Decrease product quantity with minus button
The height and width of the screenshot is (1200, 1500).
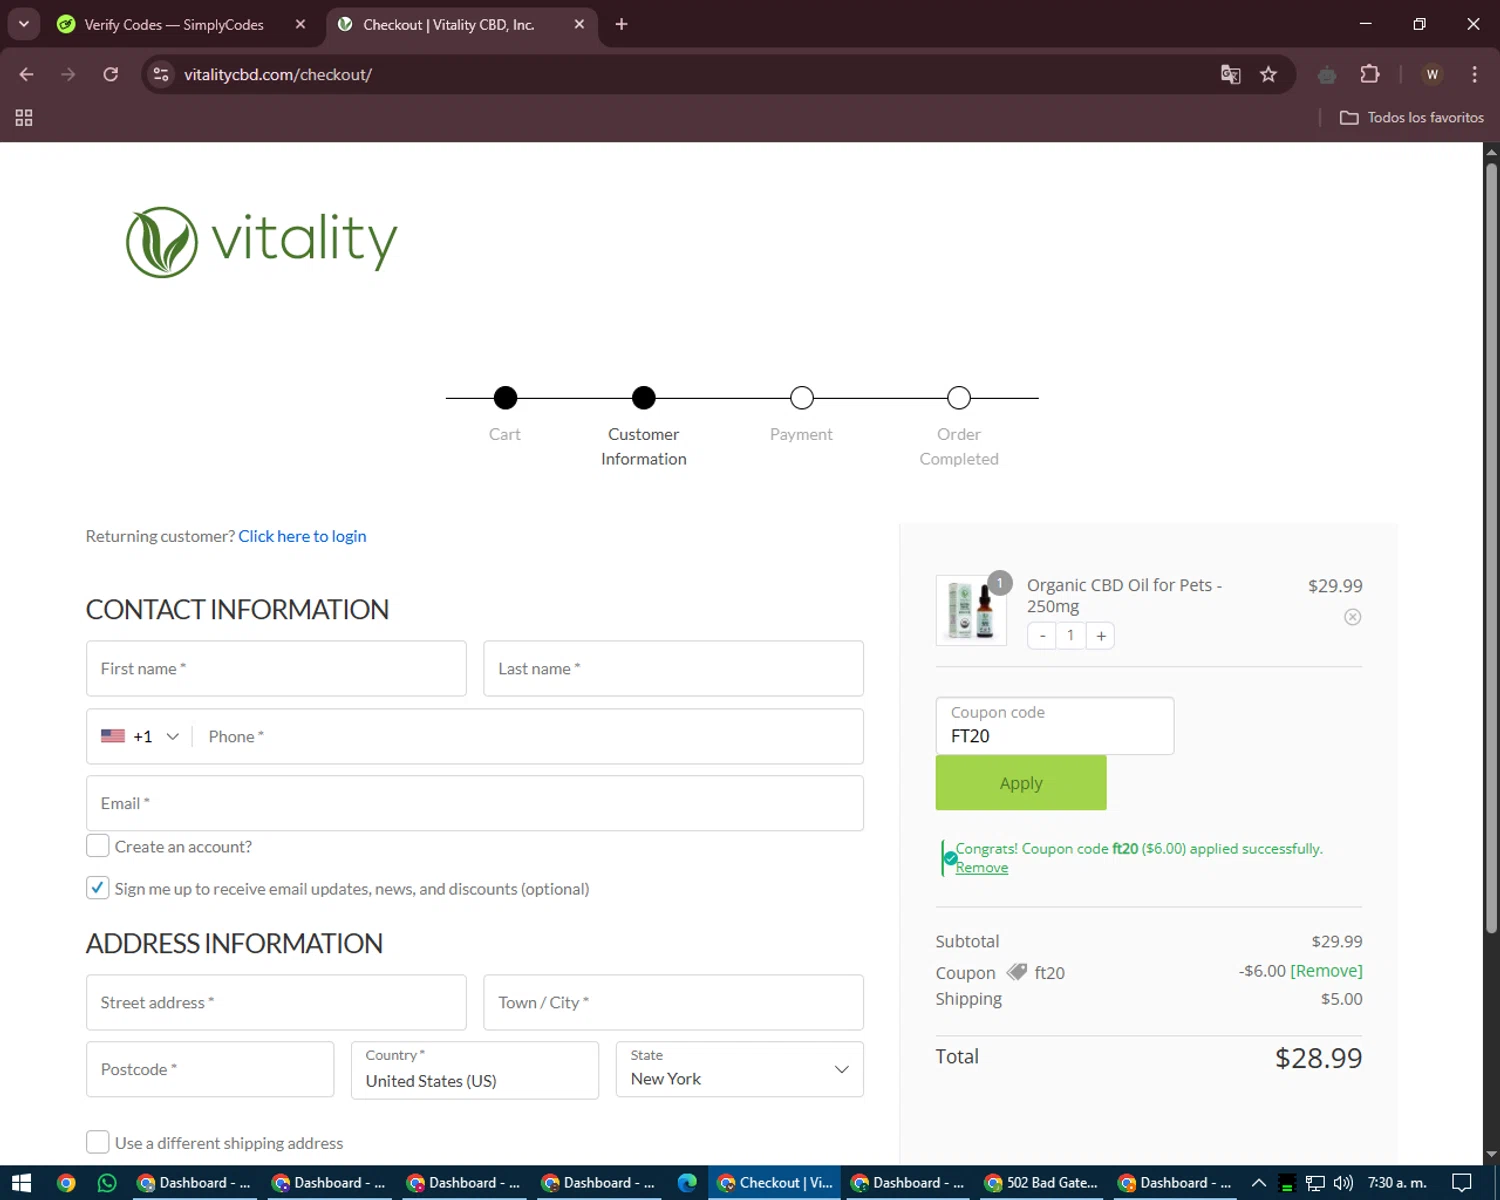1042,636
